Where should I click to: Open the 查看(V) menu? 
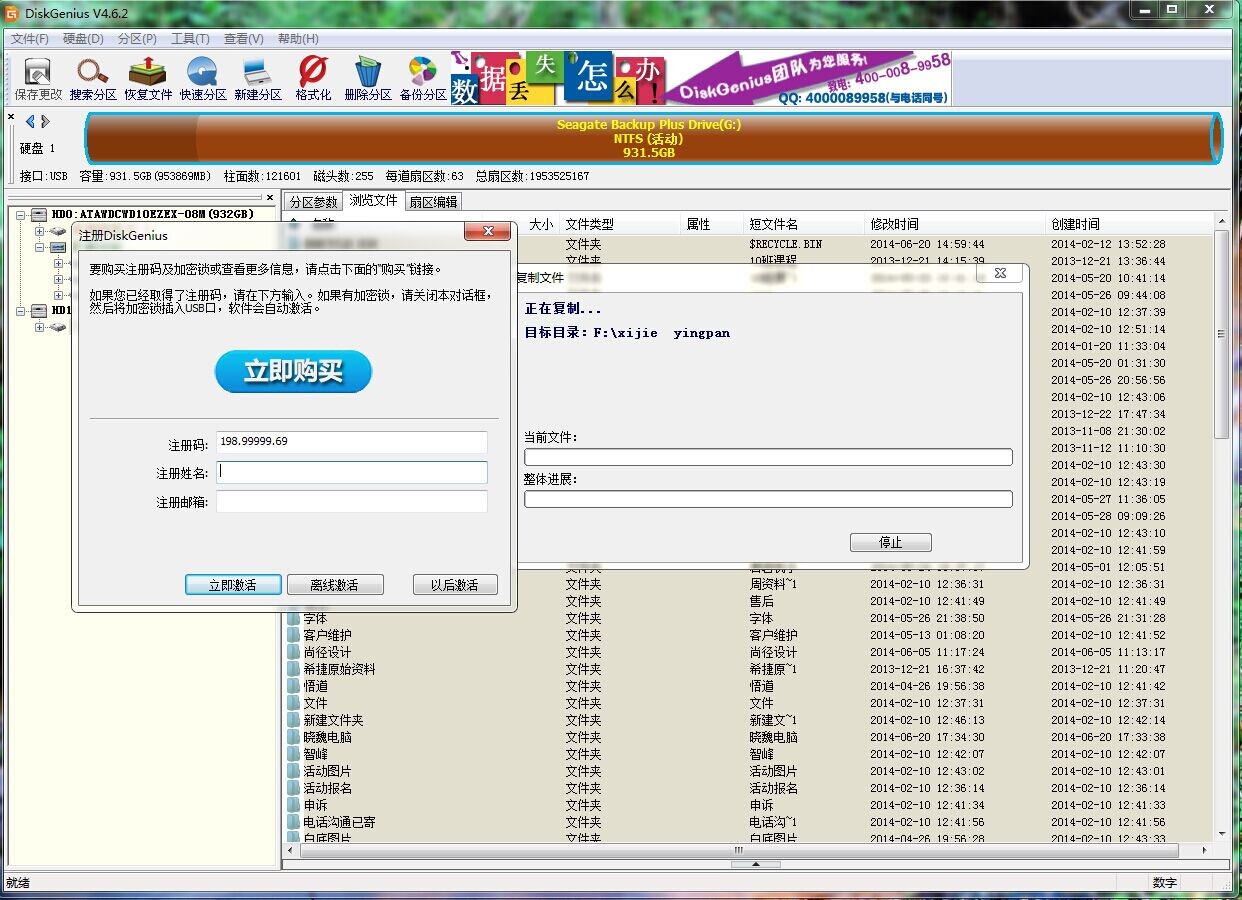243,39
